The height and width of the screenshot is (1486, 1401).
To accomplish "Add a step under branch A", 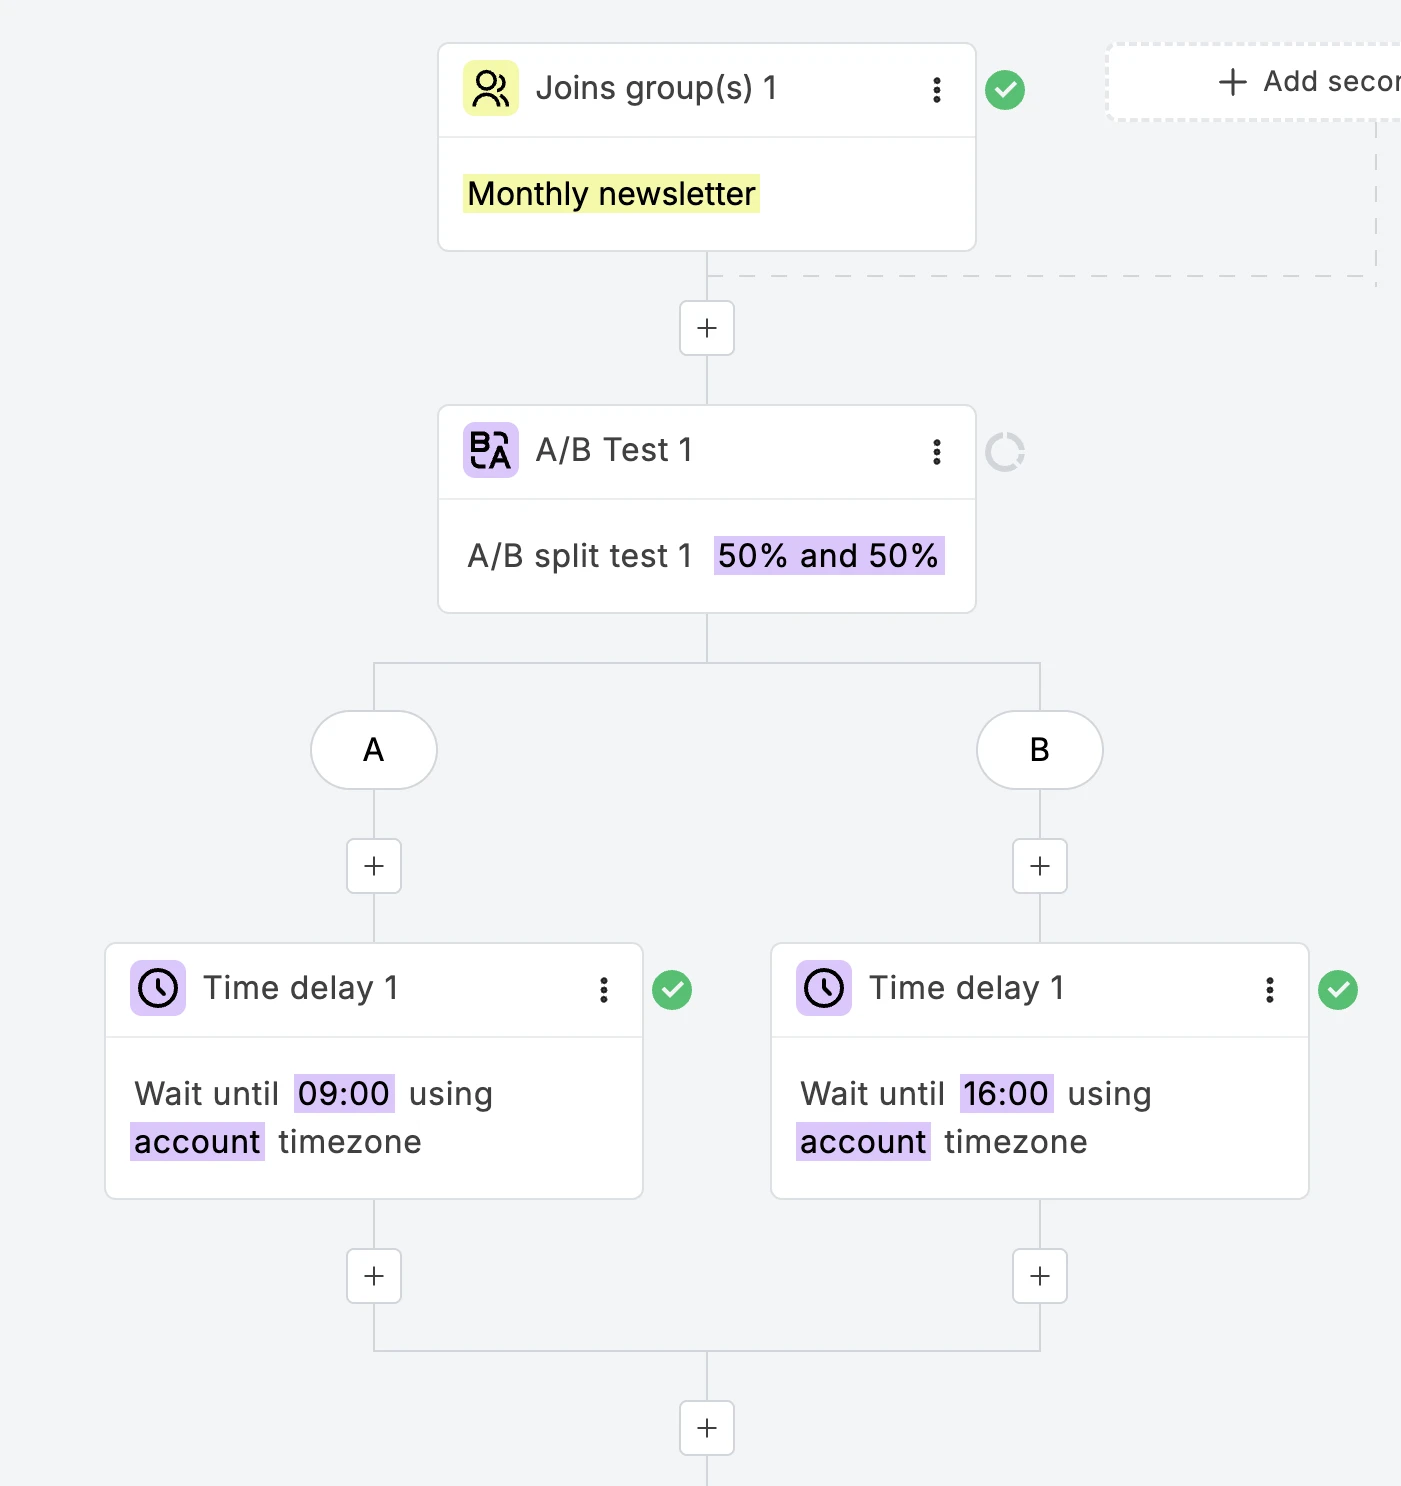I will (x=374, y=866).
